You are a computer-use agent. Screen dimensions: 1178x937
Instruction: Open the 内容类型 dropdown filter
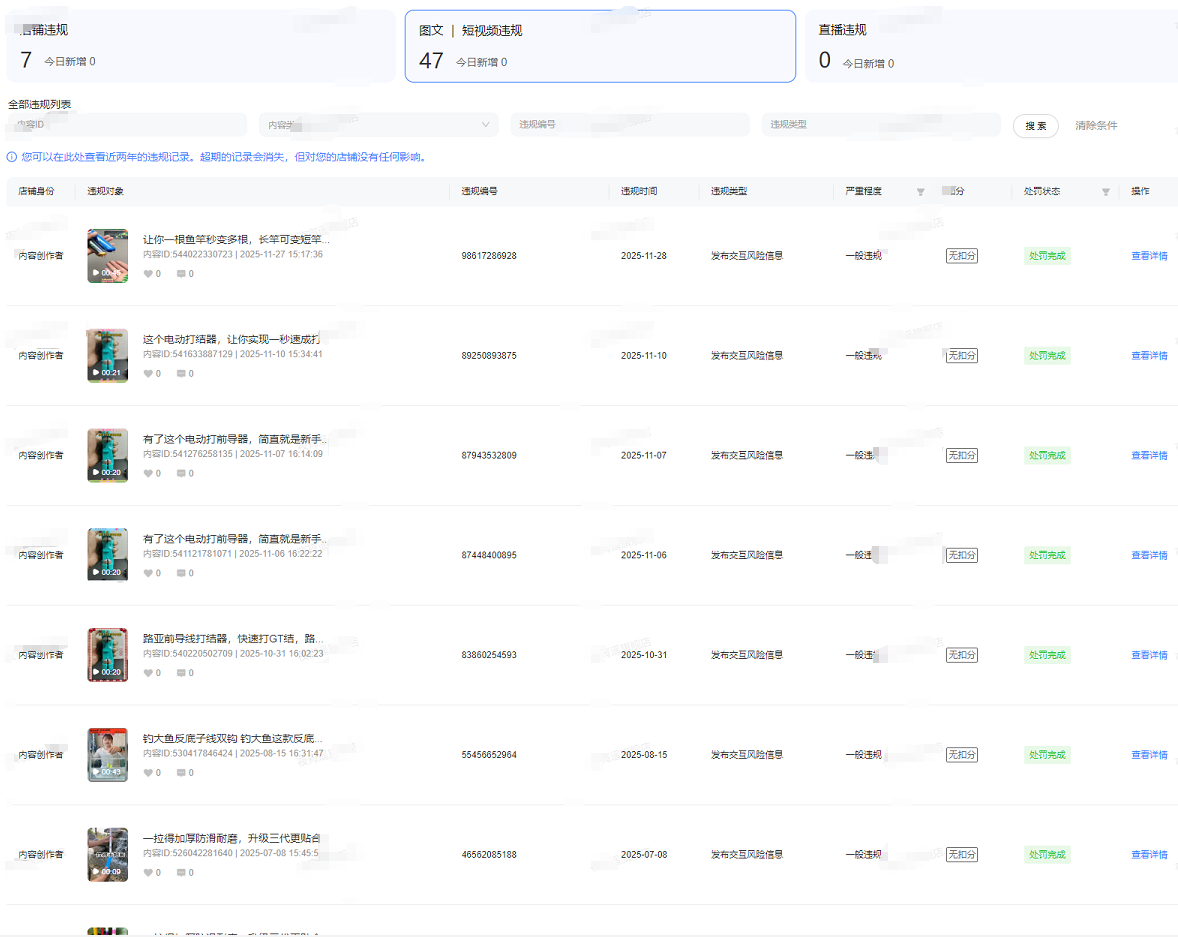[x=378, y=125]
